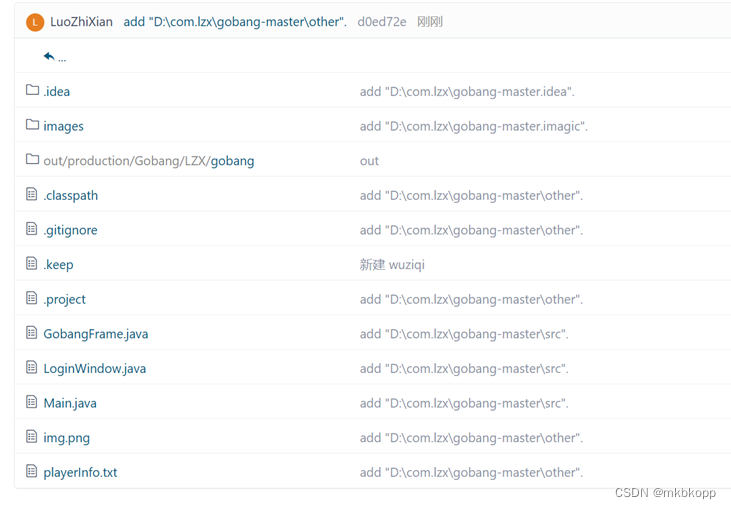Open the images folder
731x509 pixels.
click(63, 126)
